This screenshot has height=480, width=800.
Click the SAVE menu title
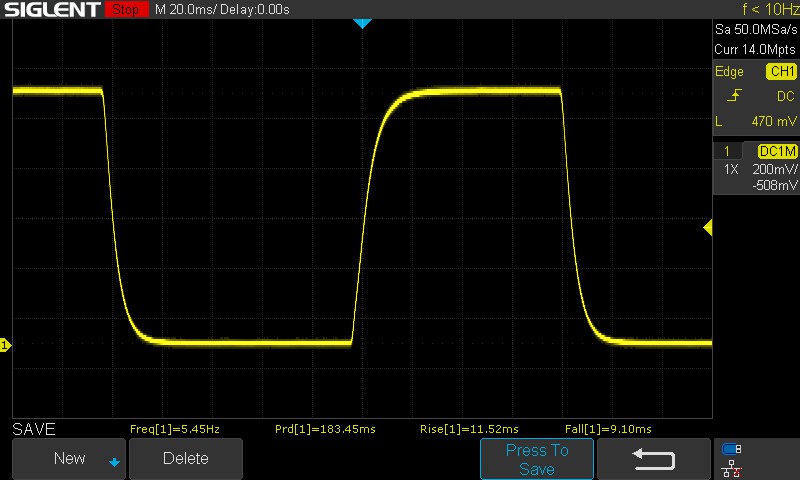pos(34,429)
